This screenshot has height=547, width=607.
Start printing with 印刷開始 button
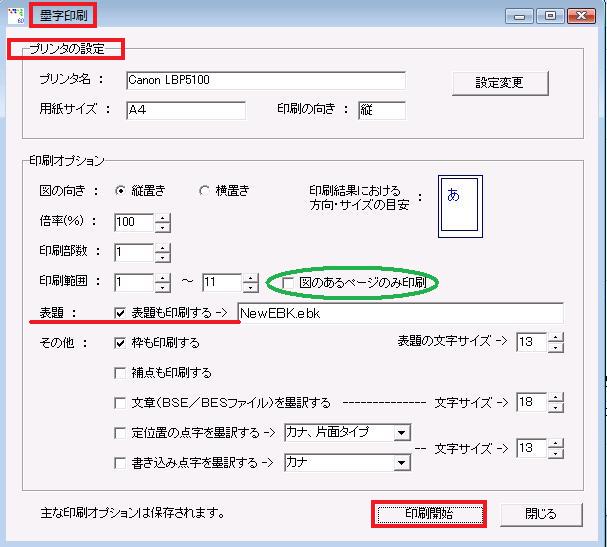coord(429,514)
